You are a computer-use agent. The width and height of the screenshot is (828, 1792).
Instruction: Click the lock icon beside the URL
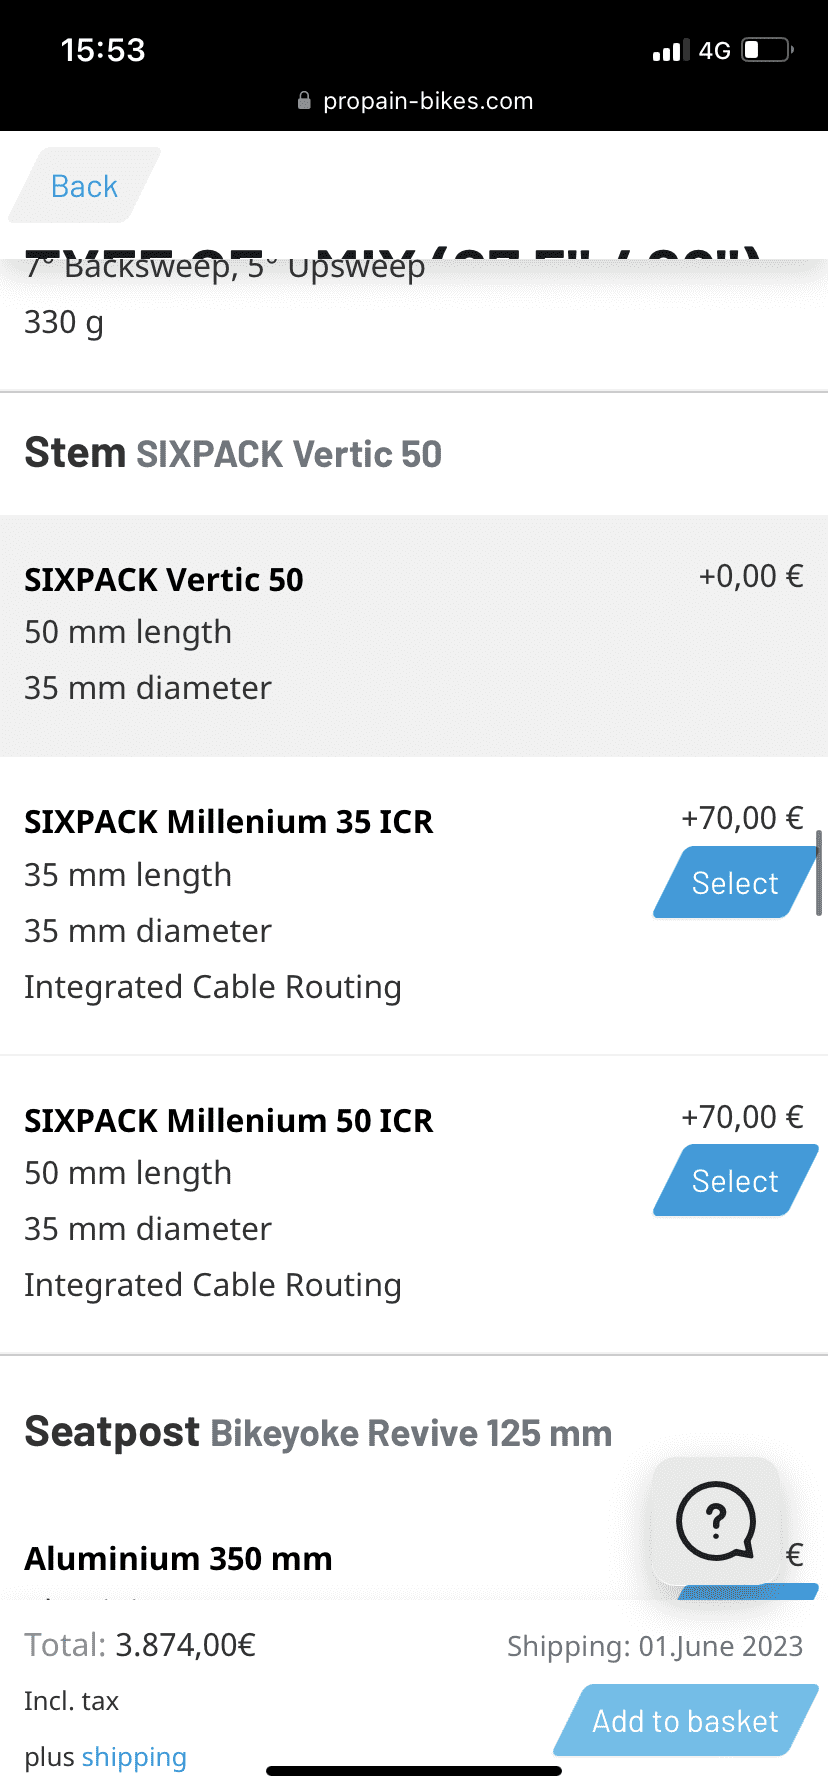pyautogui.click(x=304, y=101)
